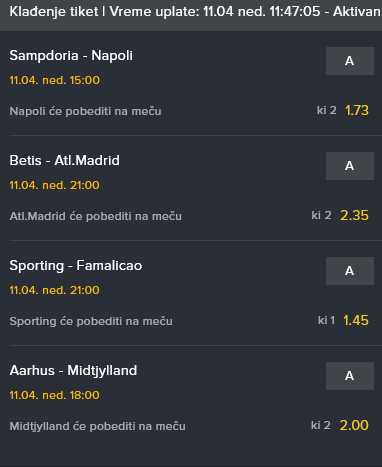
Task: Click the 18:00 kickoff time for Aarhus match
Action: [84, 395]
